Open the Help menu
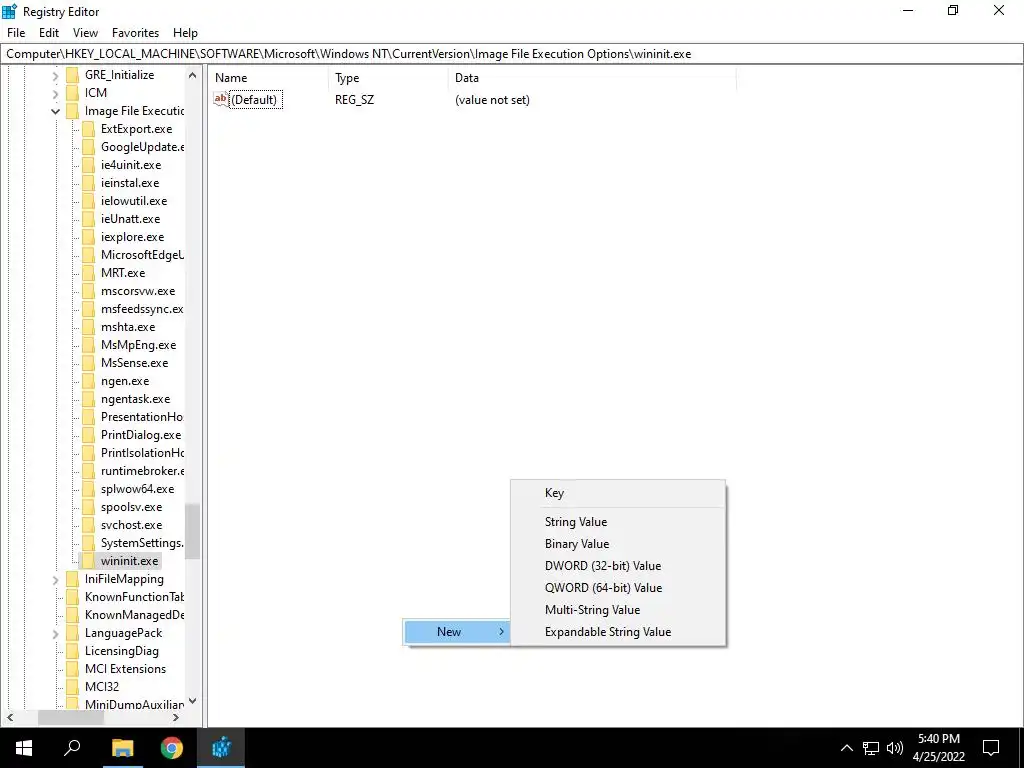Viewport: 1024px width, 768px height. tap(185, 33)
